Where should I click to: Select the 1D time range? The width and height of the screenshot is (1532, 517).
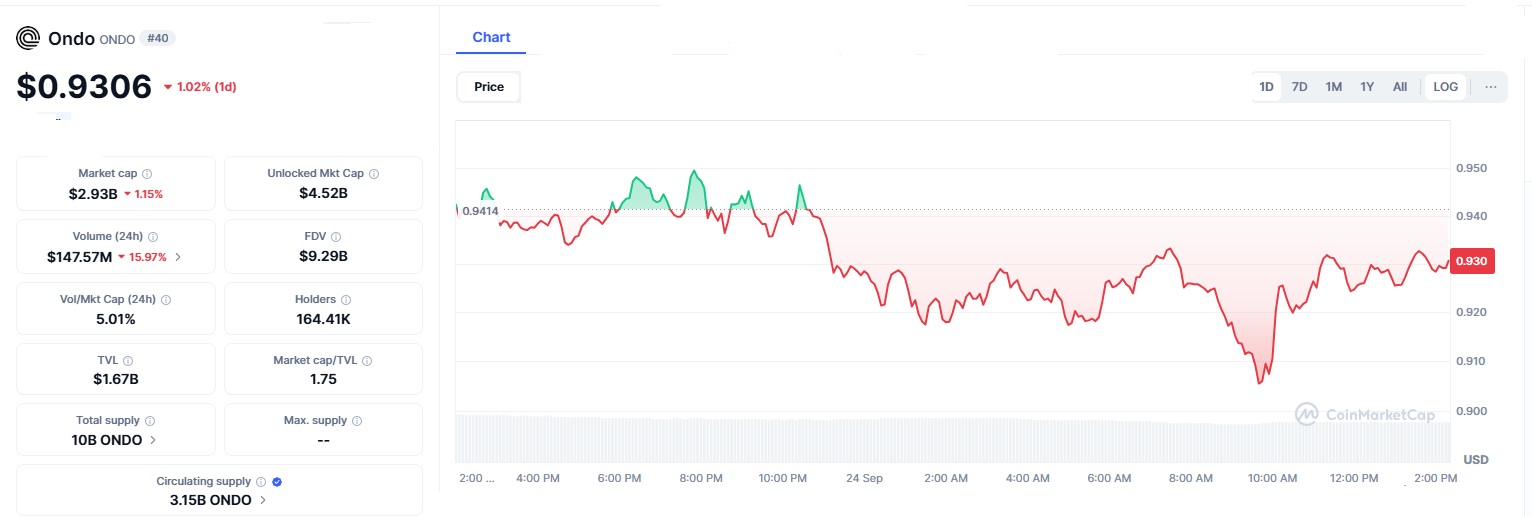click(x=1266, y=87)
